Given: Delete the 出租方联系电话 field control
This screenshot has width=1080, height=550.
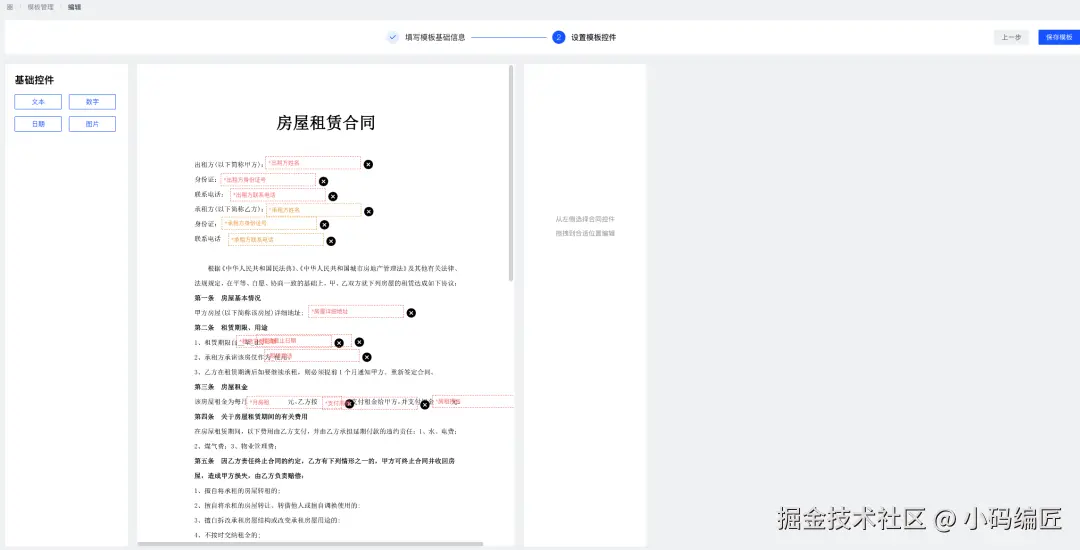Looking at the screenshot, I should pos(333,196).
